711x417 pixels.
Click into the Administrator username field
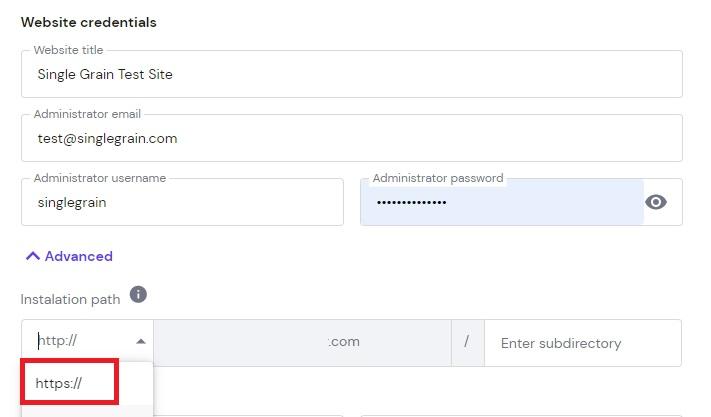click(181, 203)
